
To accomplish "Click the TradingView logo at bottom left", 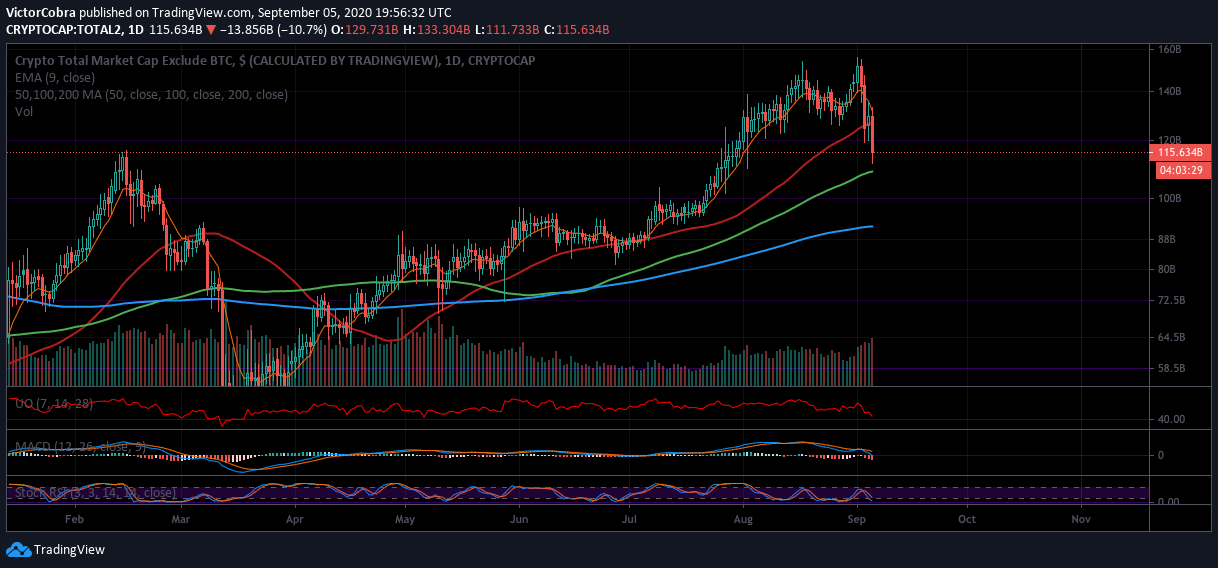I will click(x=55, y=549).
